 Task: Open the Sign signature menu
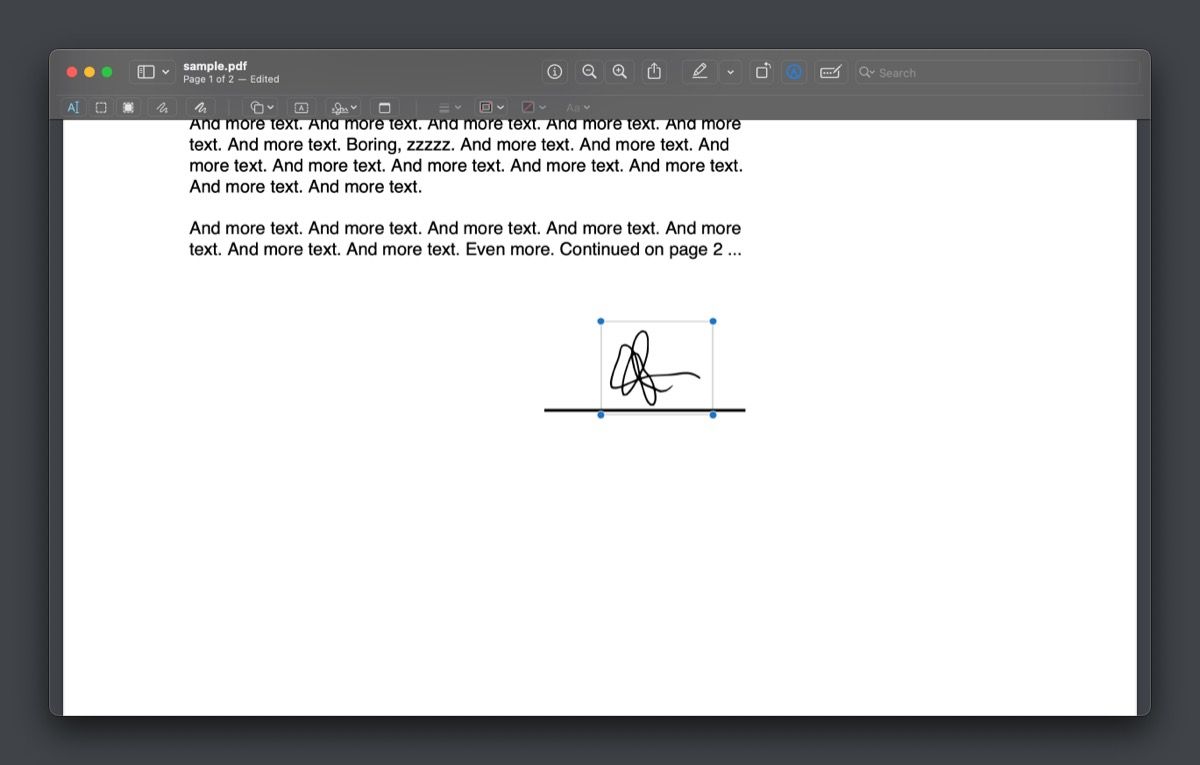tap(344, 107)
